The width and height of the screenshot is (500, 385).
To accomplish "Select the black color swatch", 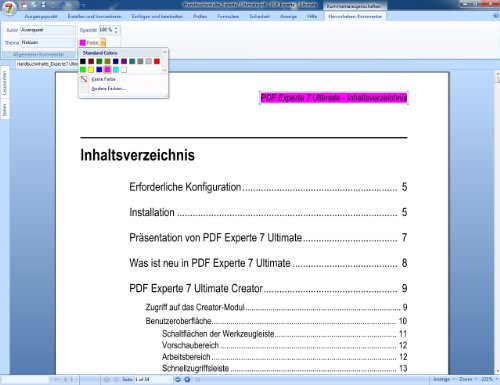I will pos(83,61).
